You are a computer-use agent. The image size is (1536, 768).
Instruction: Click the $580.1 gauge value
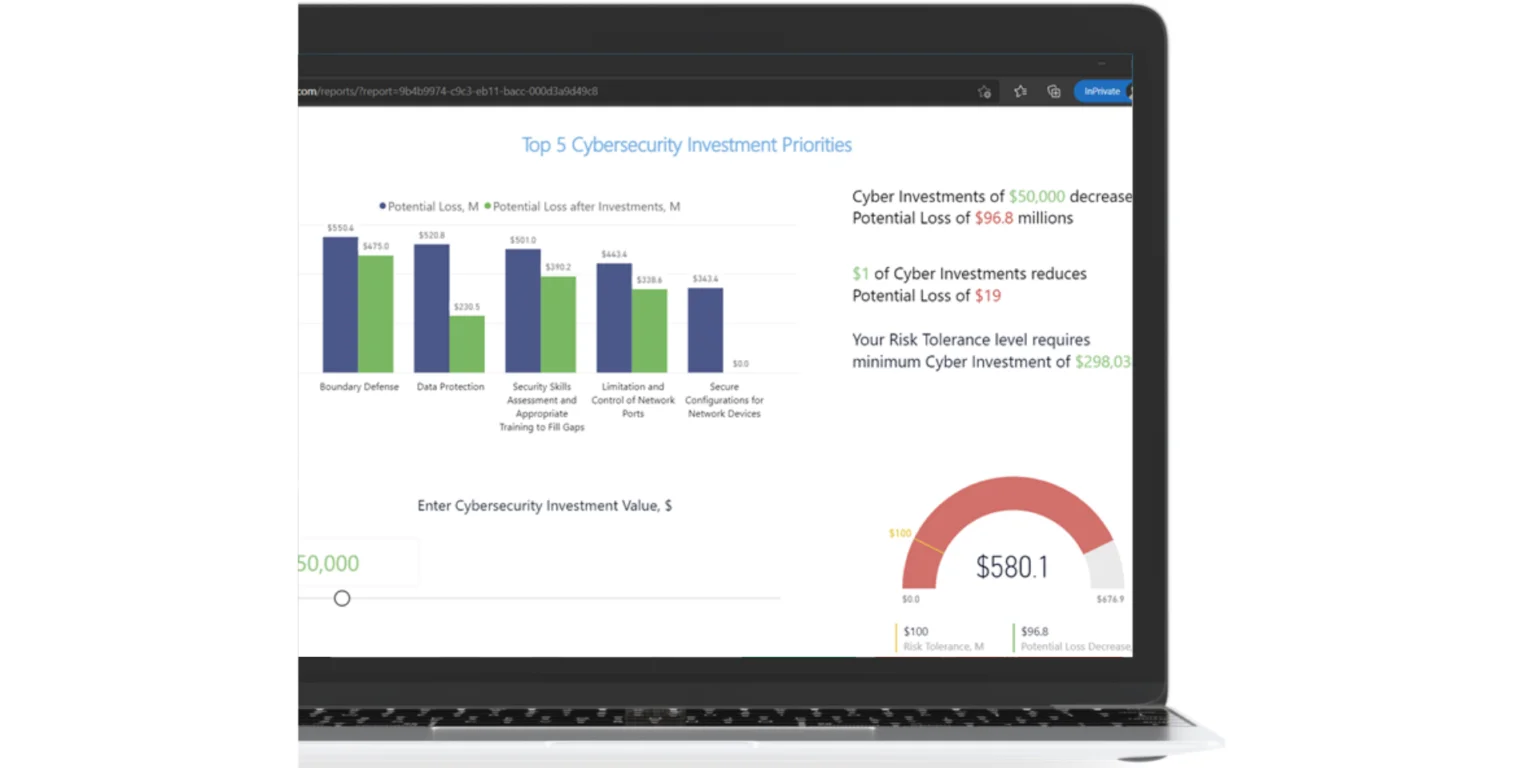coord(1012,567)
